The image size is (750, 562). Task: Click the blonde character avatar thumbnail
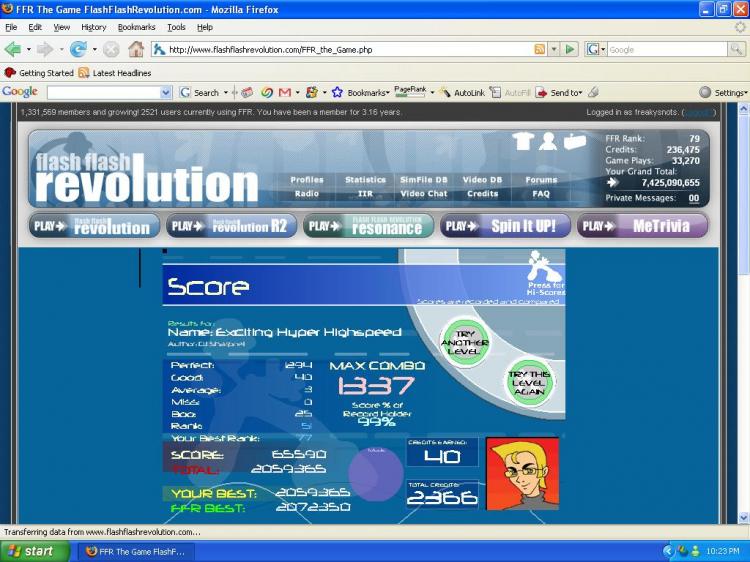point(522,474)
